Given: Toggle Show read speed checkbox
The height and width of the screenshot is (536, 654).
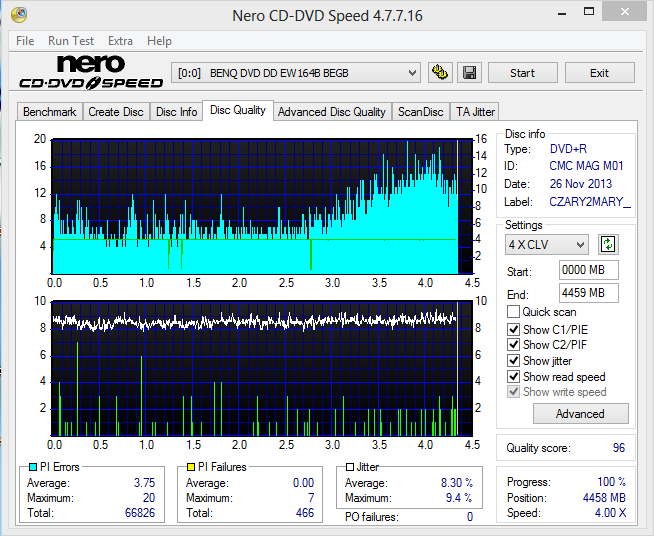Looking at the screenshot, I should (513, 376).
